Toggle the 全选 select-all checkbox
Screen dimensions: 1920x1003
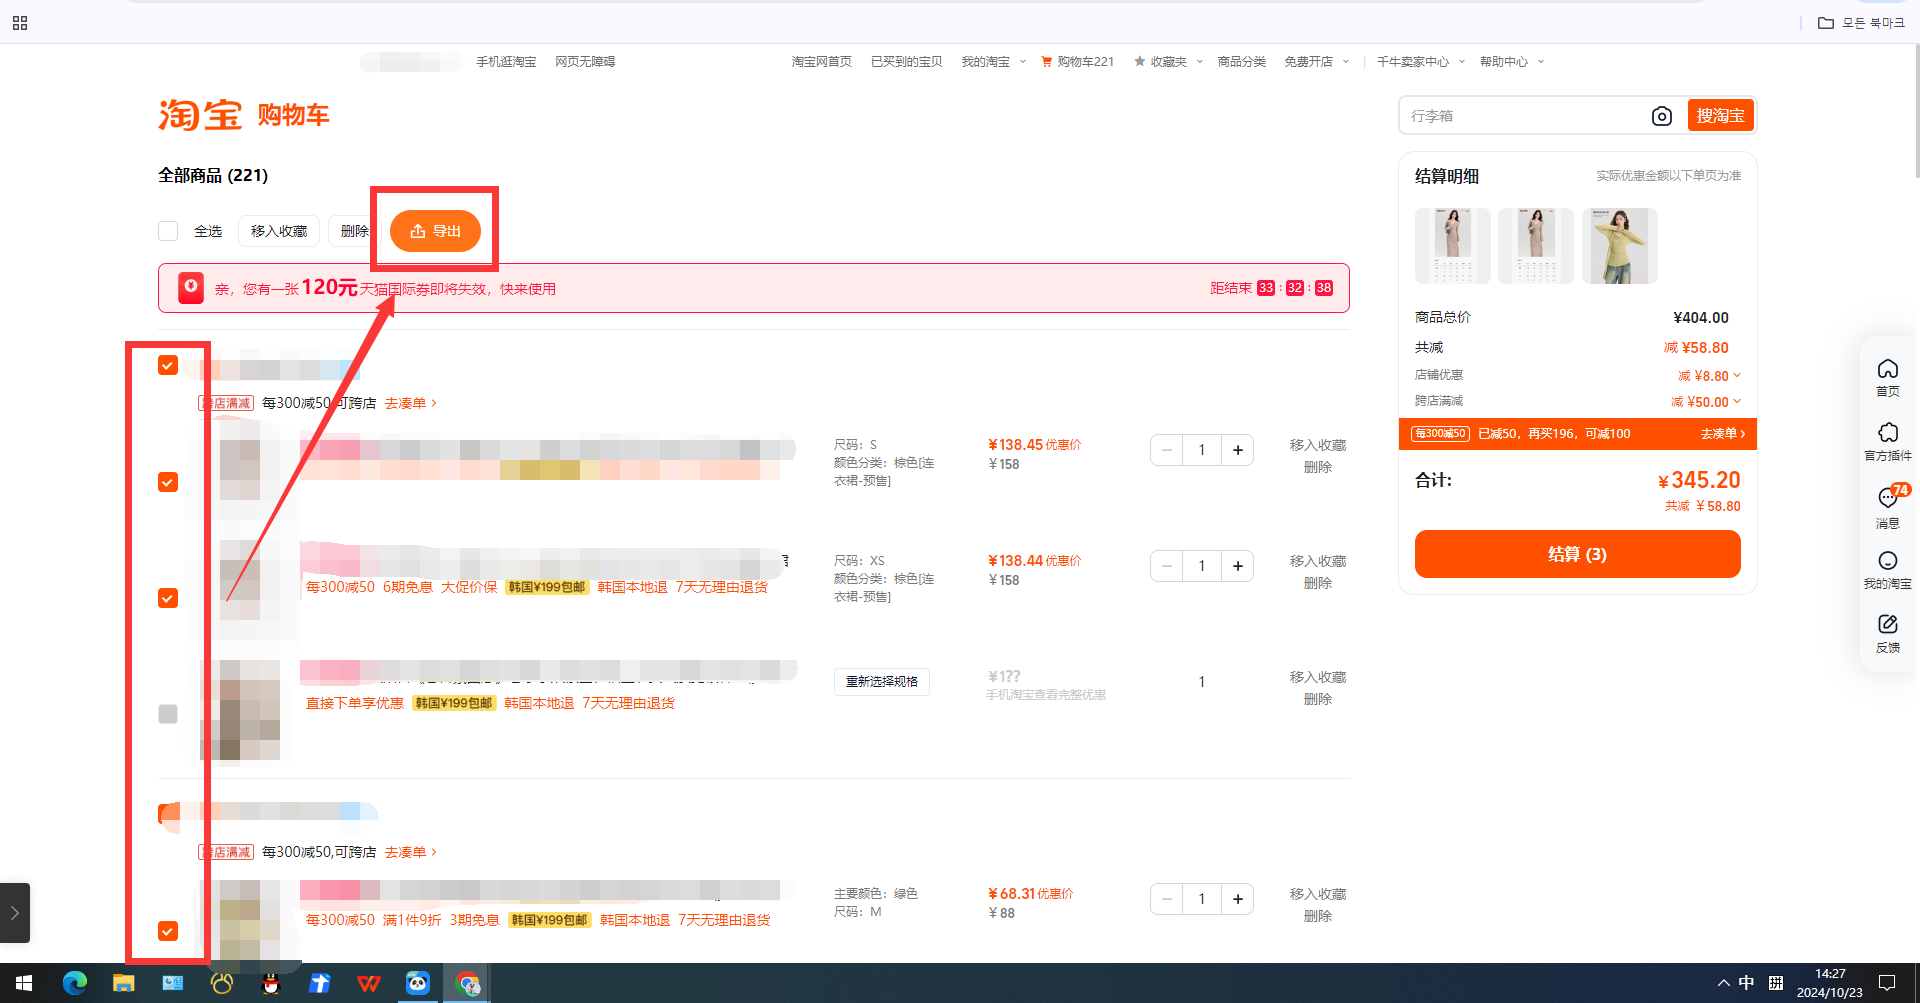pyautogui.click(x=168, y=231)
